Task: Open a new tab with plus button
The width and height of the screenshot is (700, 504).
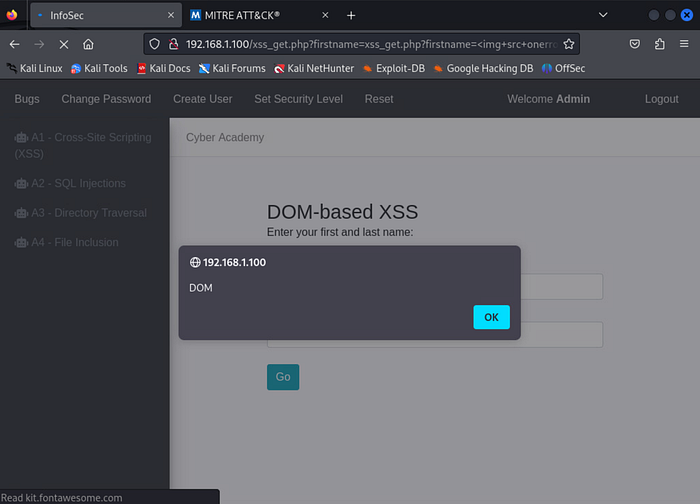Action: click(x=351, y=16)
